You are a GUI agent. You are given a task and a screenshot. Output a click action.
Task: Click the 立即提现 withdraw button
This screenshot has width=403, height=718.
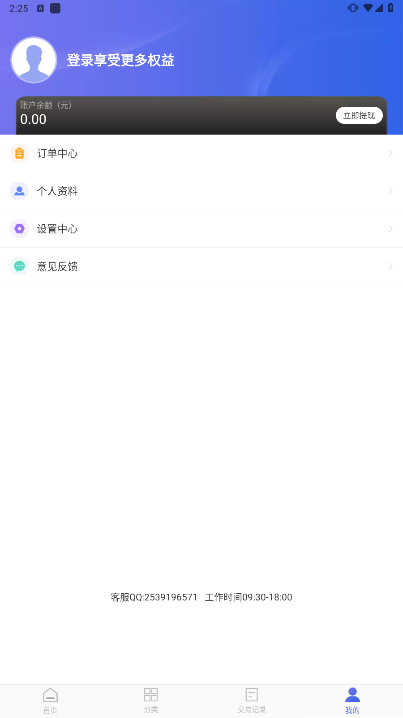pos(359,115)
